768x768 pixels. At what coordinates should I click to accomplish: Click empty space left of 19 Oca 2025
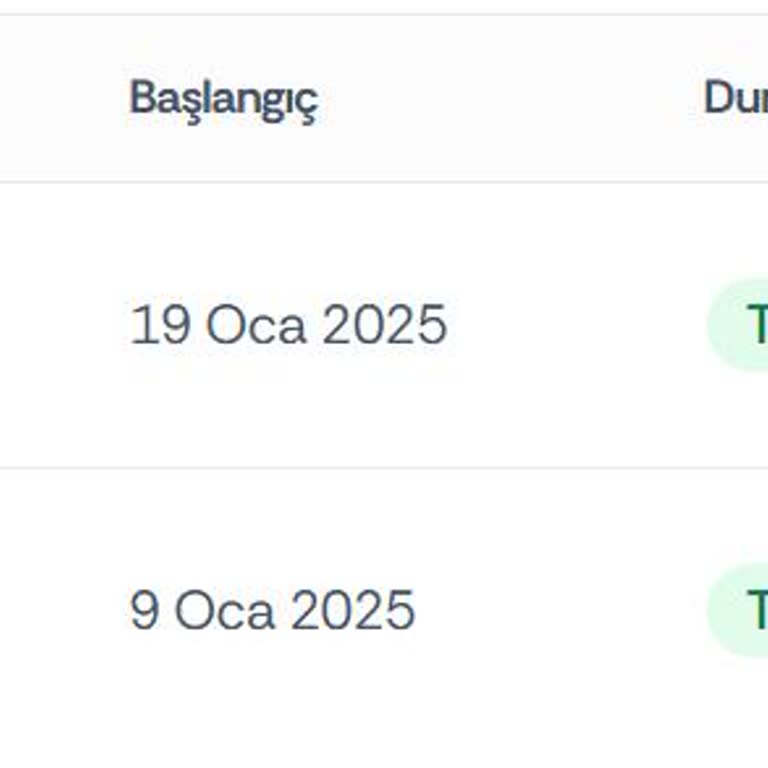(x=60, y=325)
